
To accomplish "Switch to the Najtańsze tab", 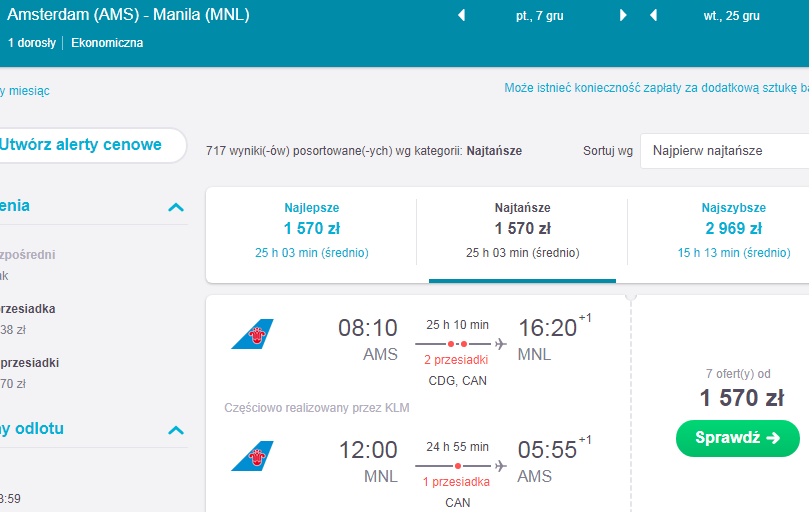I will point(522,230).
